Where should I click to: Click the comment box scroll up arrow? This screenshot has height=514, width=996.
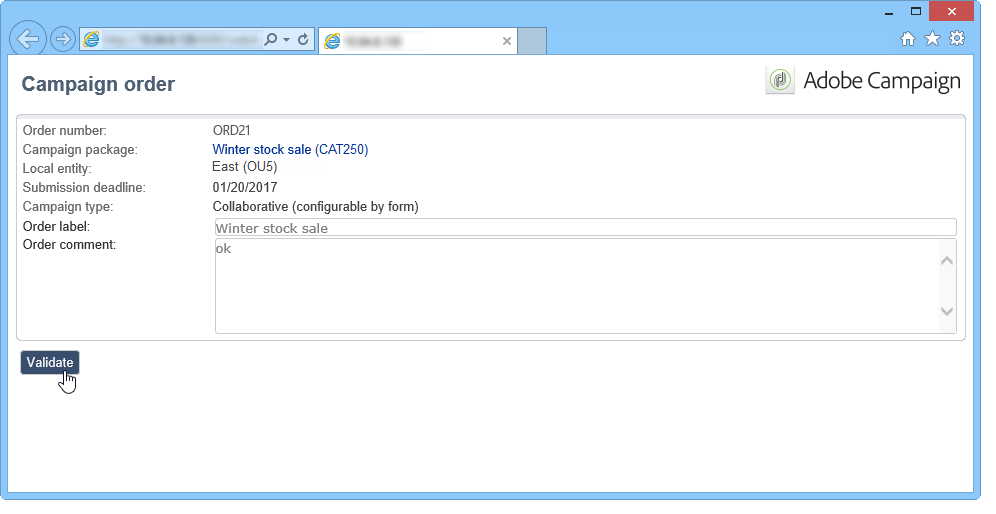pyautogui.click(x=946, y=260)
